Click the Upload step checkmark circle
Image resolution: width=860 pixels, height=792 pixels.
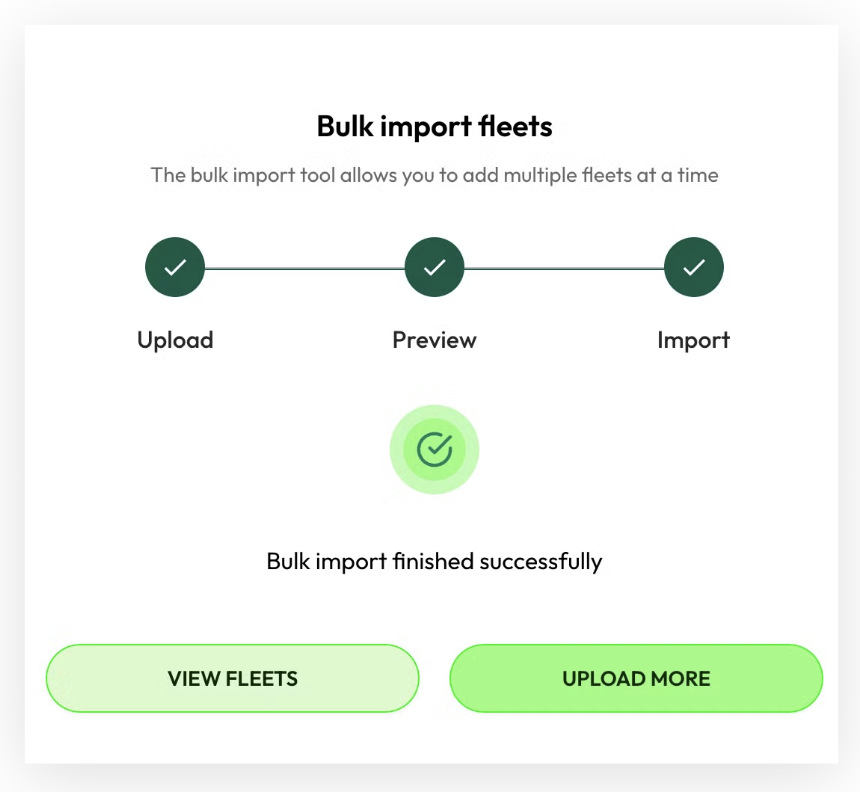(x=175, y=268)
